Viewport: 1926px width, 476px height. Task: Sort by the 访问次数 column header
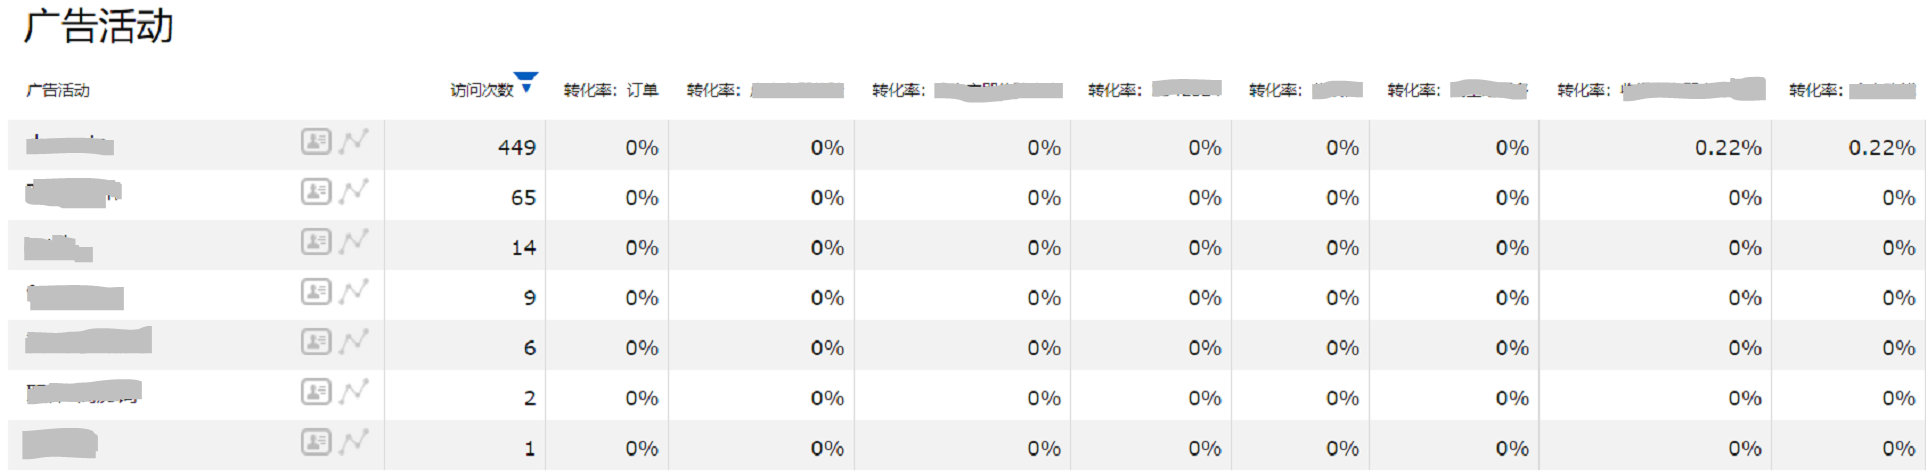click(x=482, y=90)
